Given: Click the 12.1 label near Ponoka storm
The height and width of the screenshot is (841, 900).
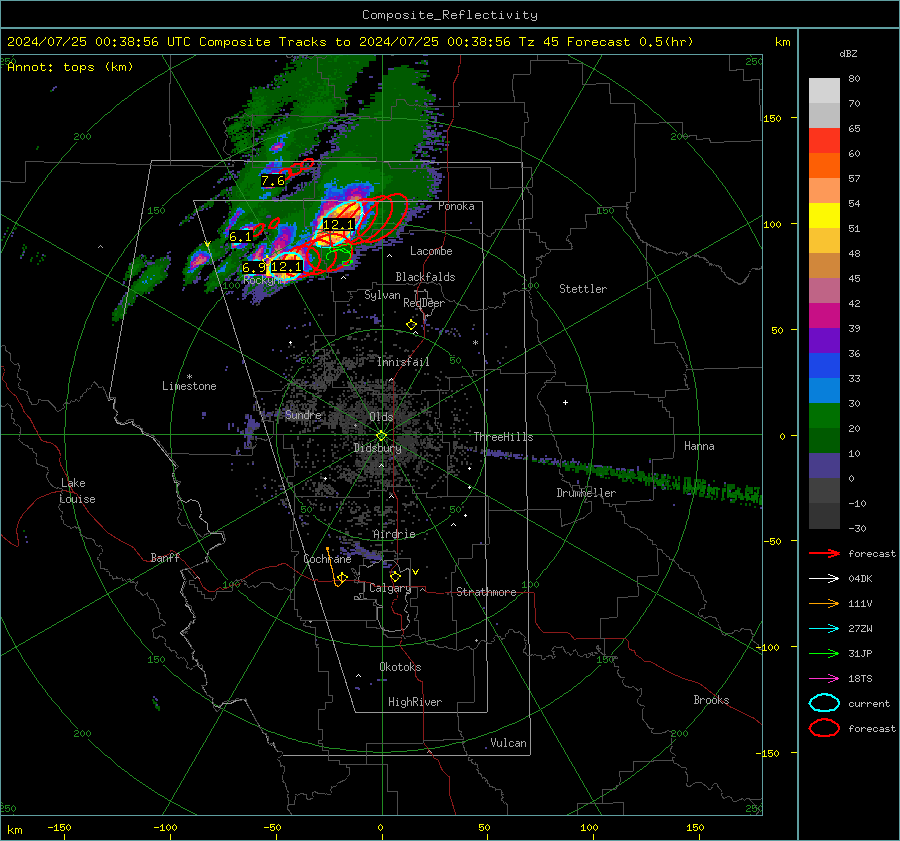Looking at the screenshot, I should pyautogui.click(x=338, y=224).
